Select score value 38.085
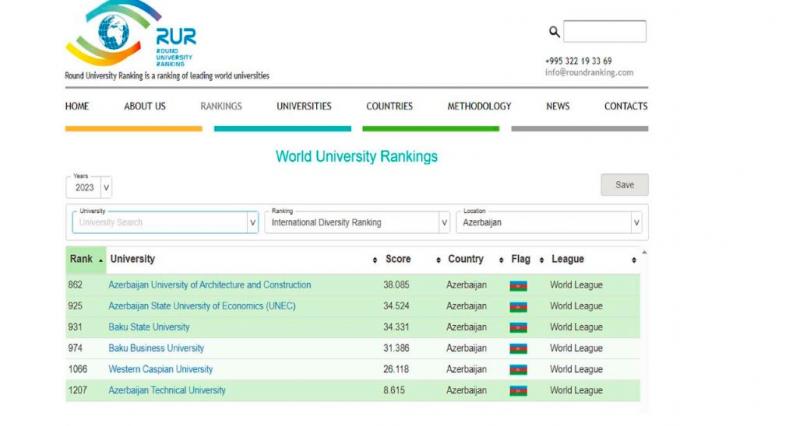Image resolution: width=800 pixels, height=426 pixels. point(396,285)
